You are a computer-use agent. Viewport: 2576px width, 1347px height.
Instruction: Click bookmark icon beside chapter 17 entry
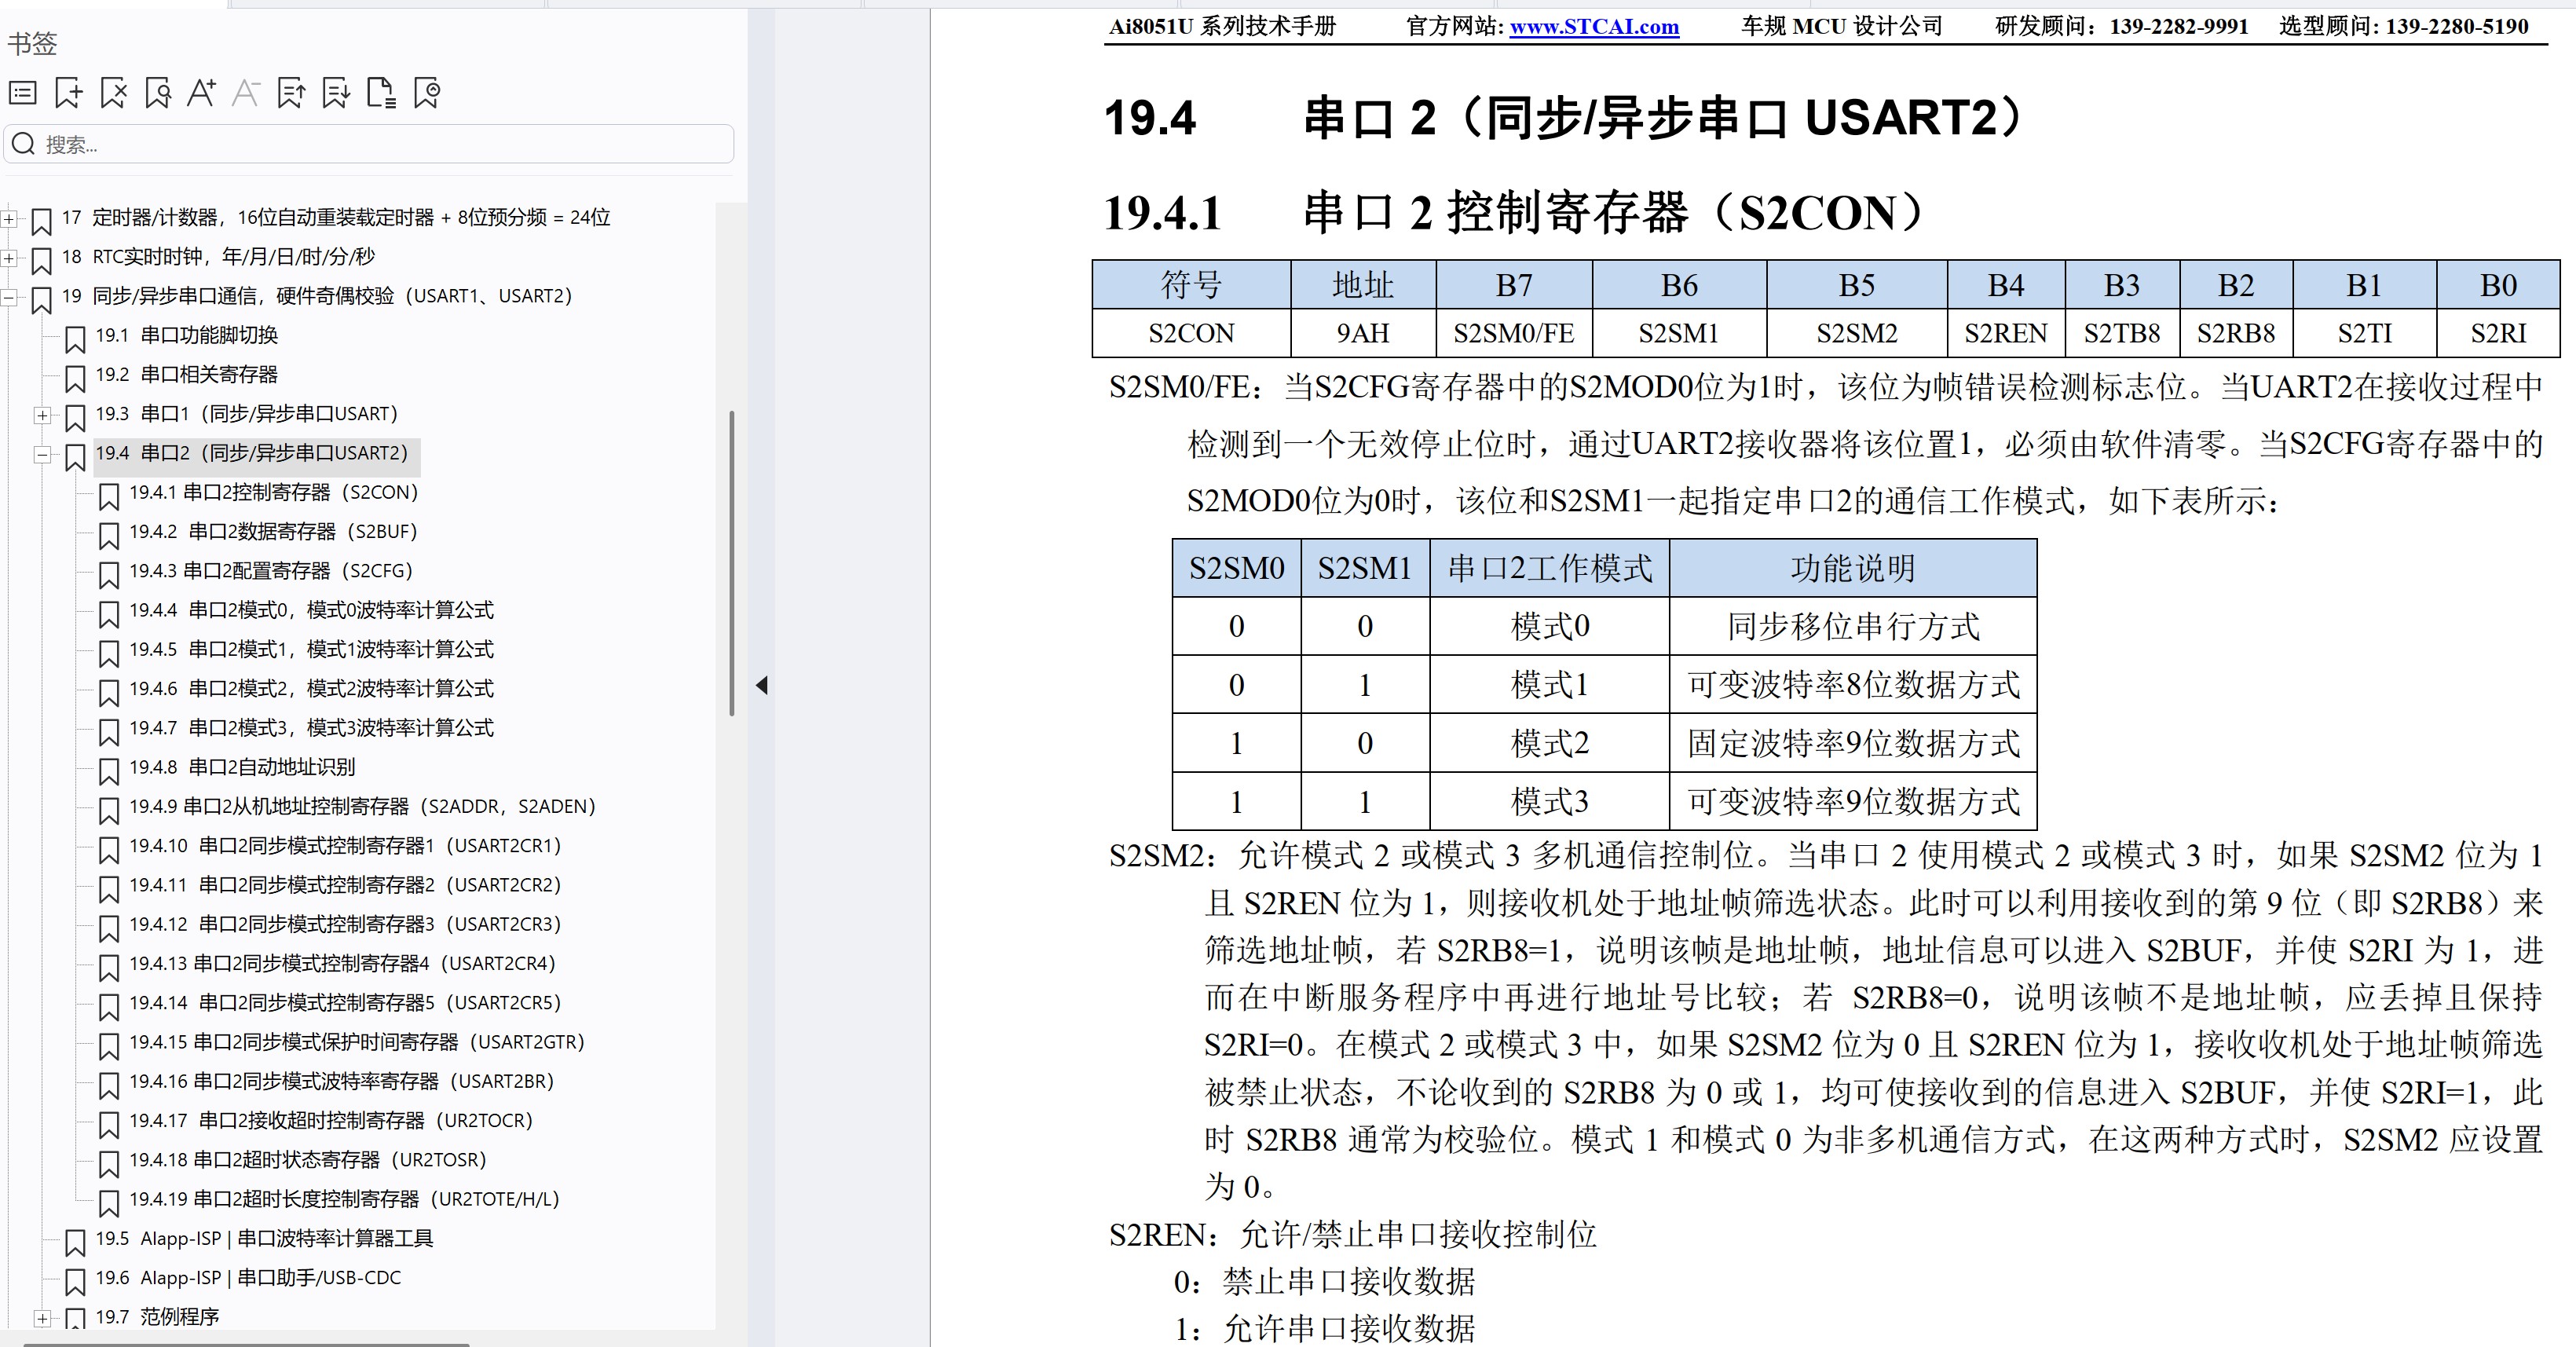click(42, 221)
